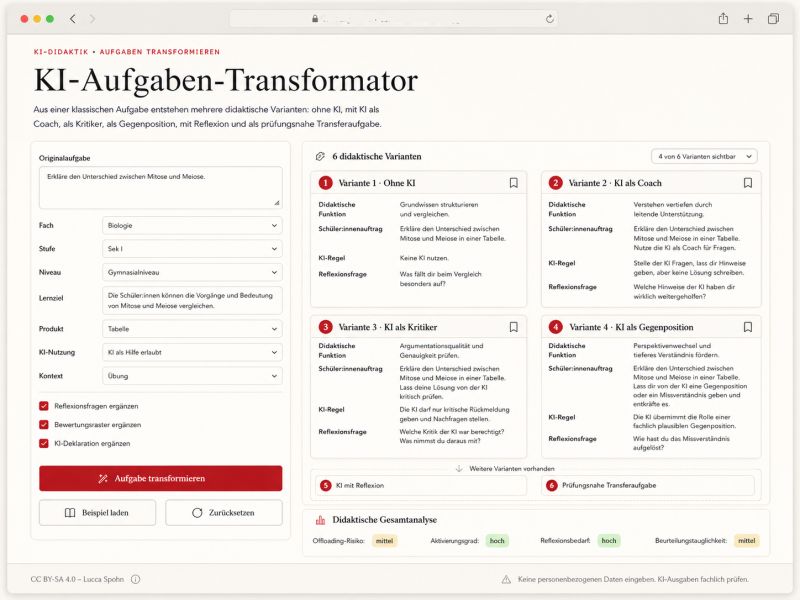This screenshot has width=800, height=600.
Task: Open collapsed variant 6 Prüfungsnahe Transferaufgabe
Action: click(x=648, y=485)
